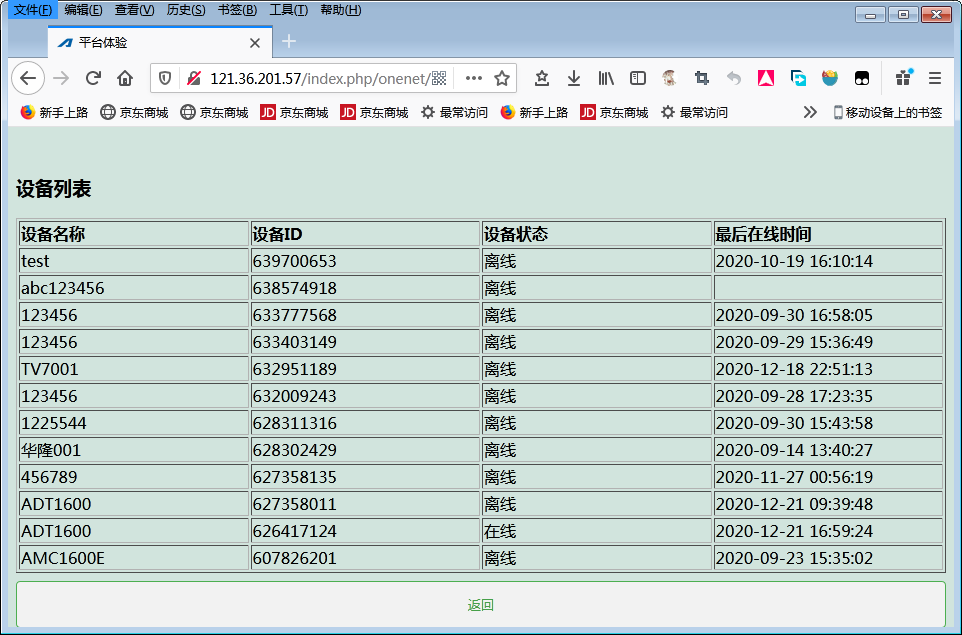Open the 最常访问 bookmark

click(454, 112)
